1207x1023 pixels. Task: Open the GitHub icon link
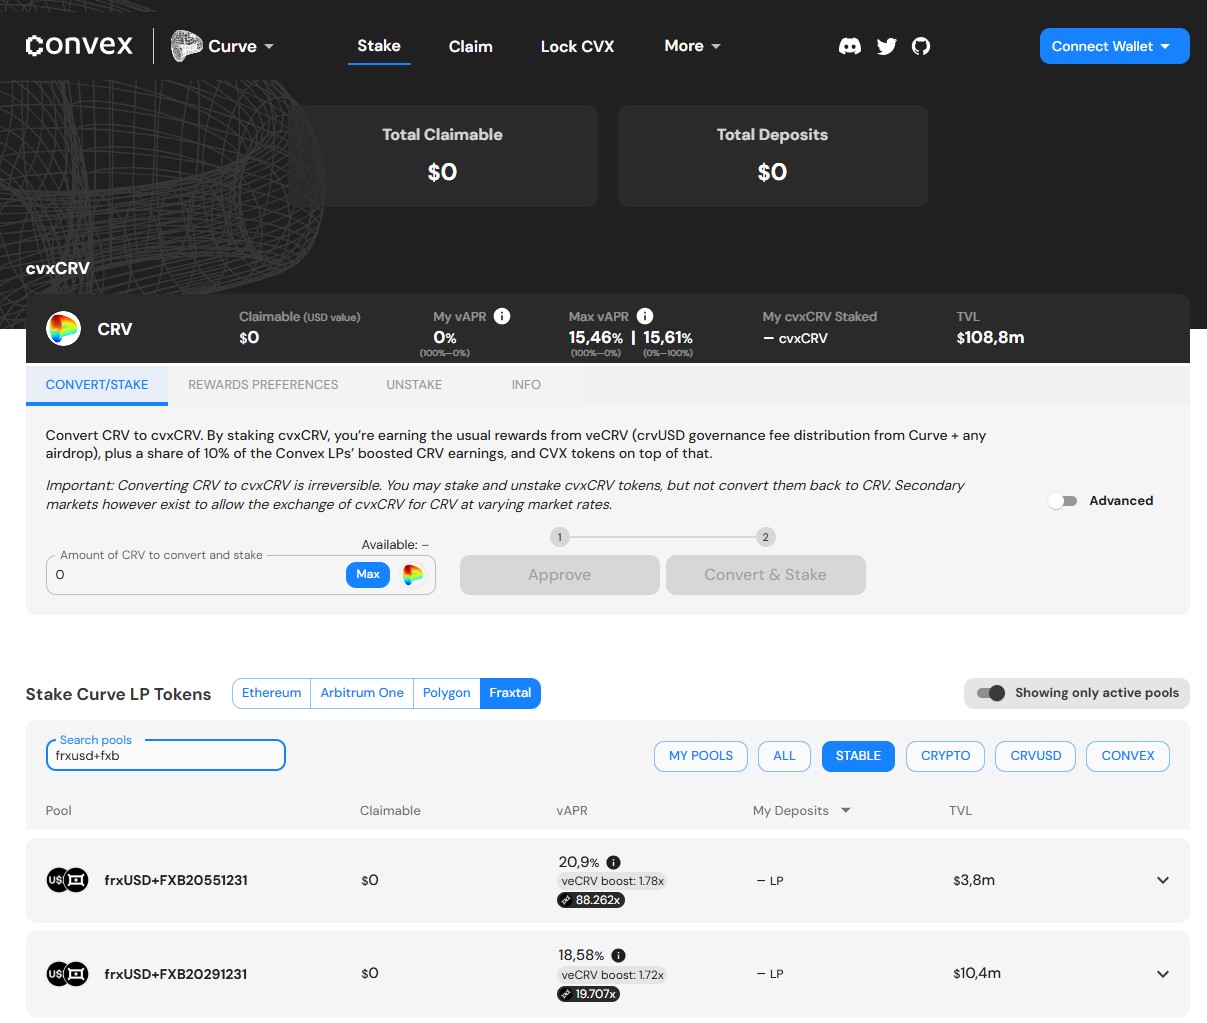921,46
